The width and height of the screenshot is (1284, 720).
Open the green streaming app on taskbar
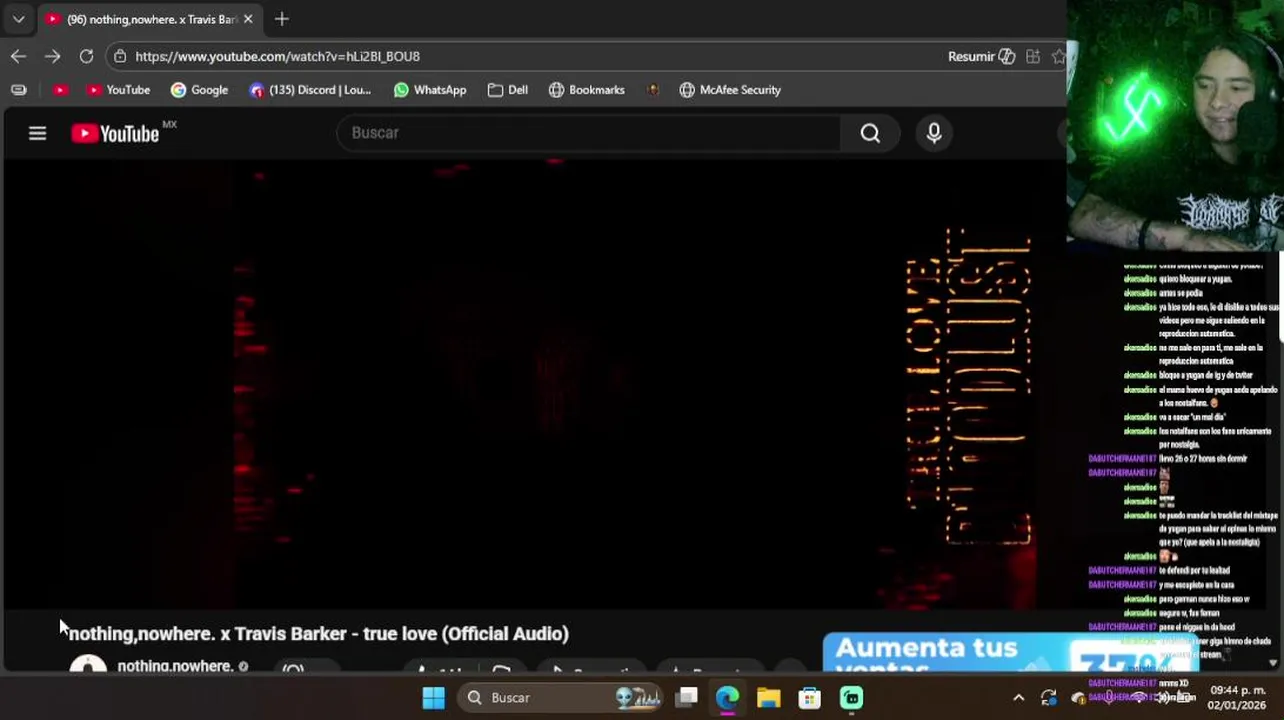pos(851,698)
